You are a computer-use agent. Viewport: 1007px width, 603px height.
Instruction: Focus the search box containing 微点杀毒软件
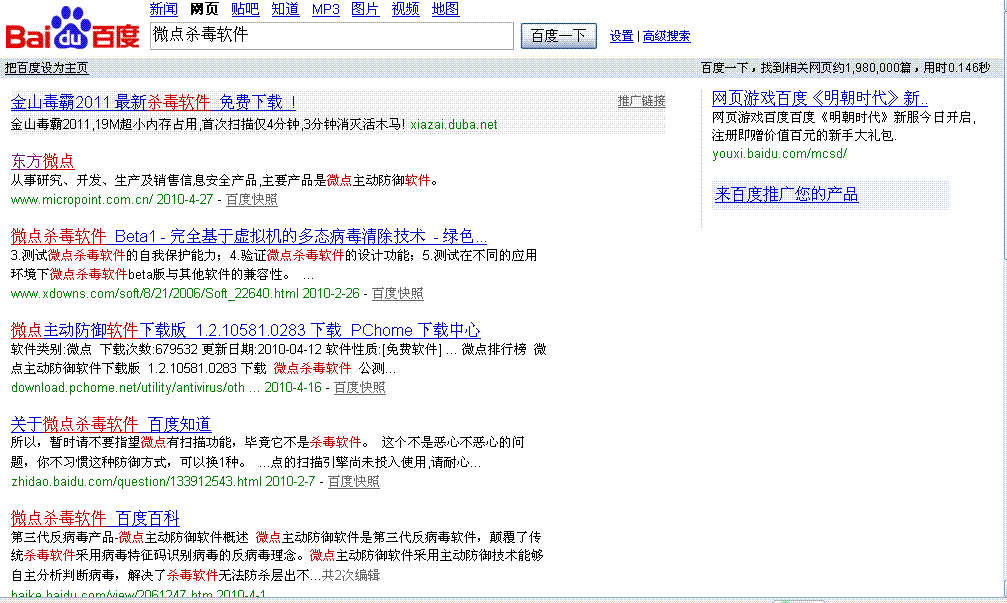click(x=331, y=35)
